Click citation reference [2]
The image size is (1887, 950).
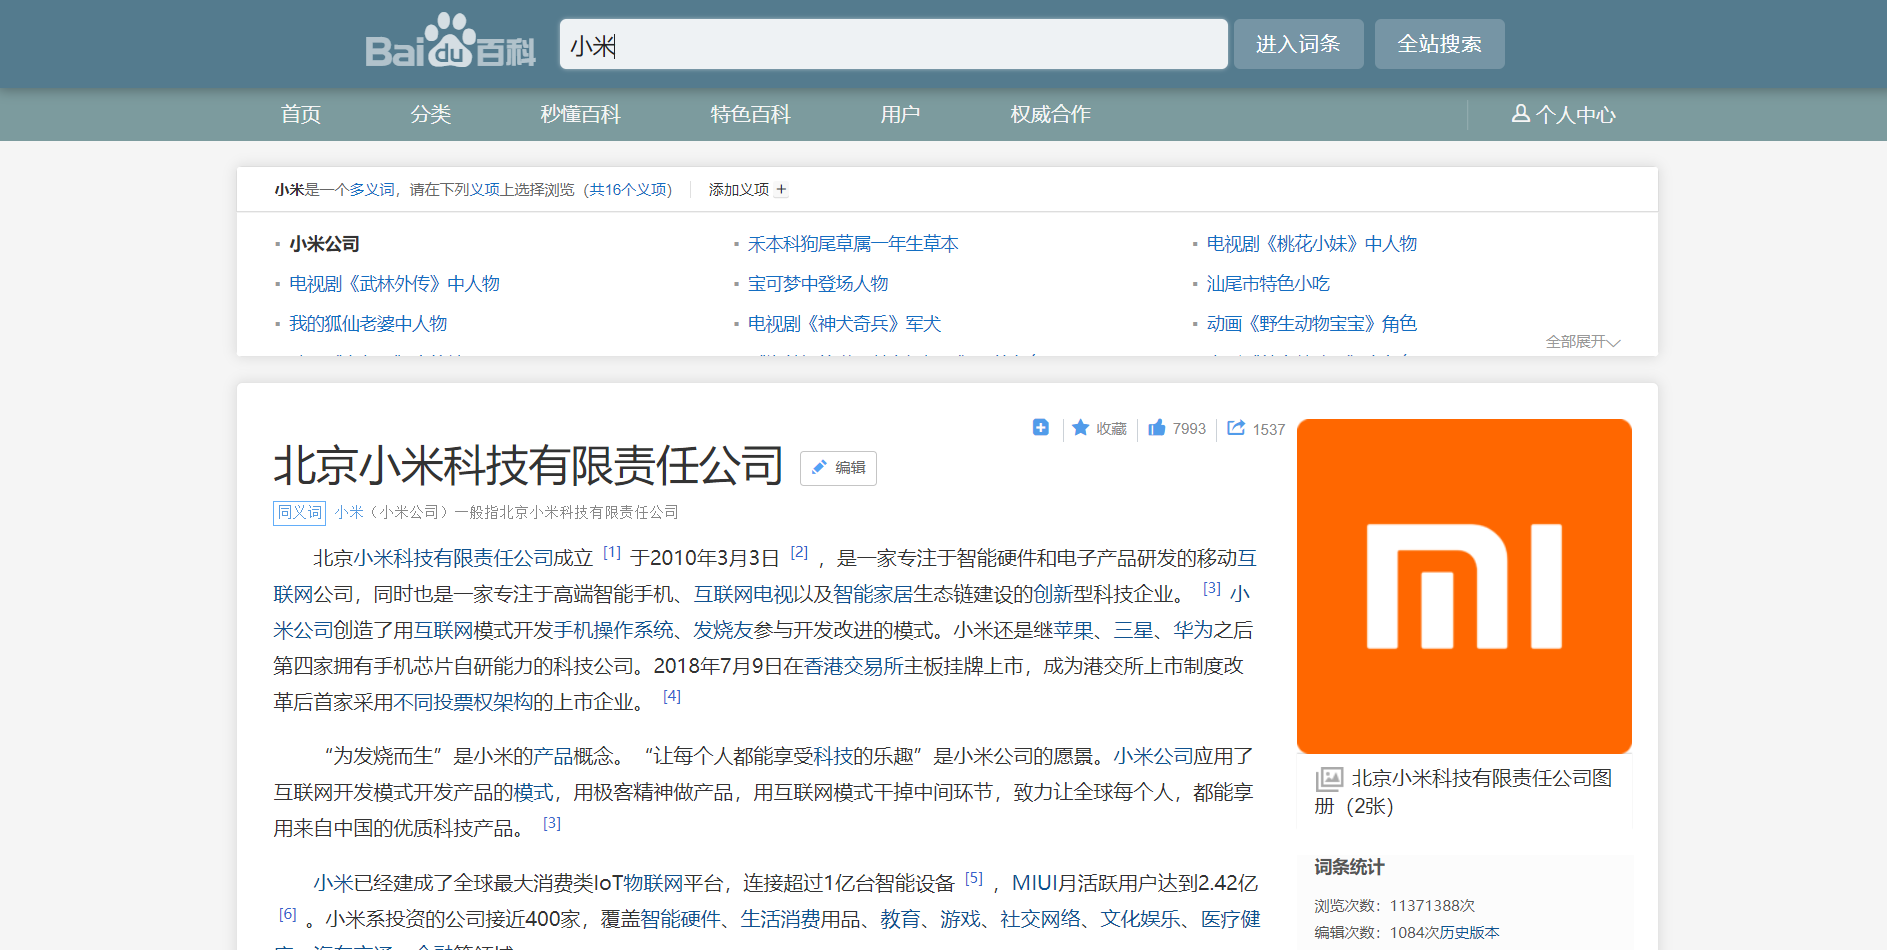(x=799, y=553)
